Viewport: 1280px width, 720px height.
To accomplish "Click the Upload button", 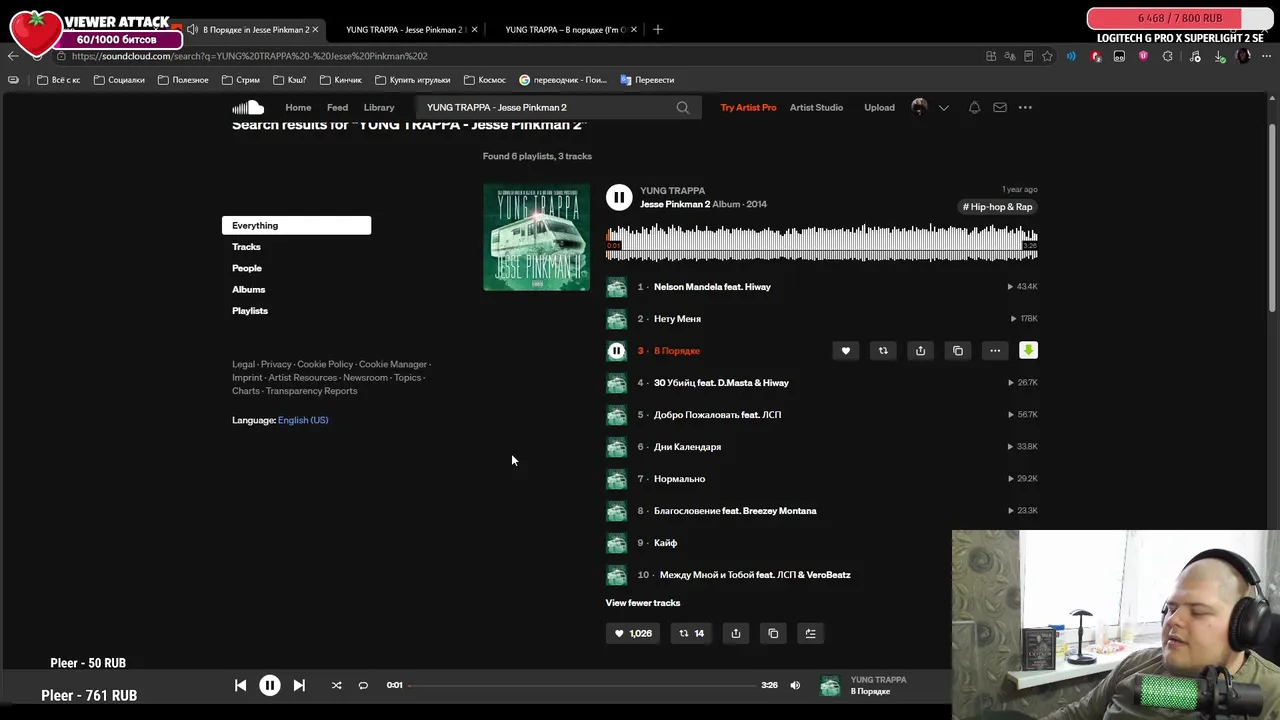I will (x=879, y=107).
